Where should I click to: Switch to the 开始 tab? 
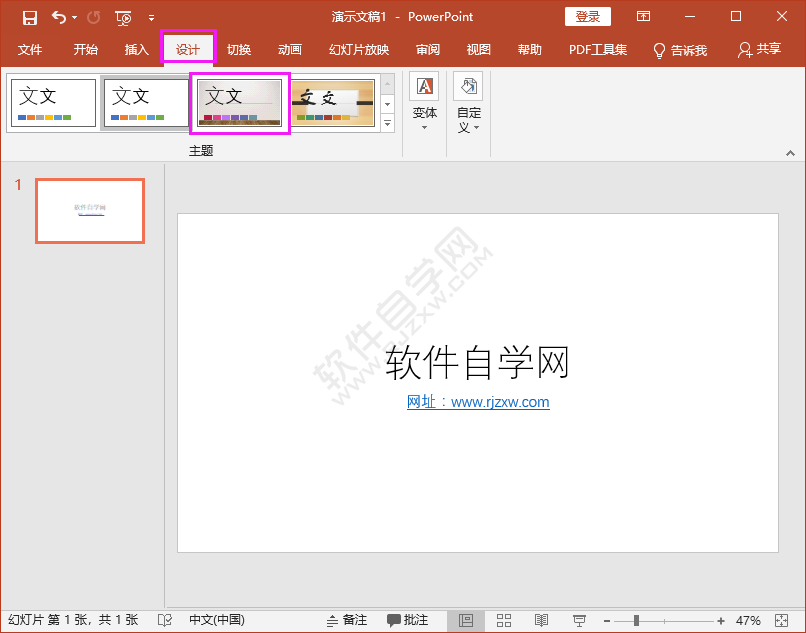[x=85, y=50]
